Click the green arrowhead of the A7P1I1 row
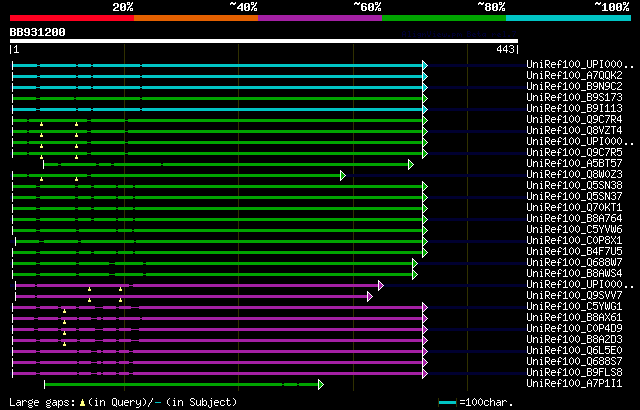The width and height of the screenshot is (640, 410). (x=321, y=384)
